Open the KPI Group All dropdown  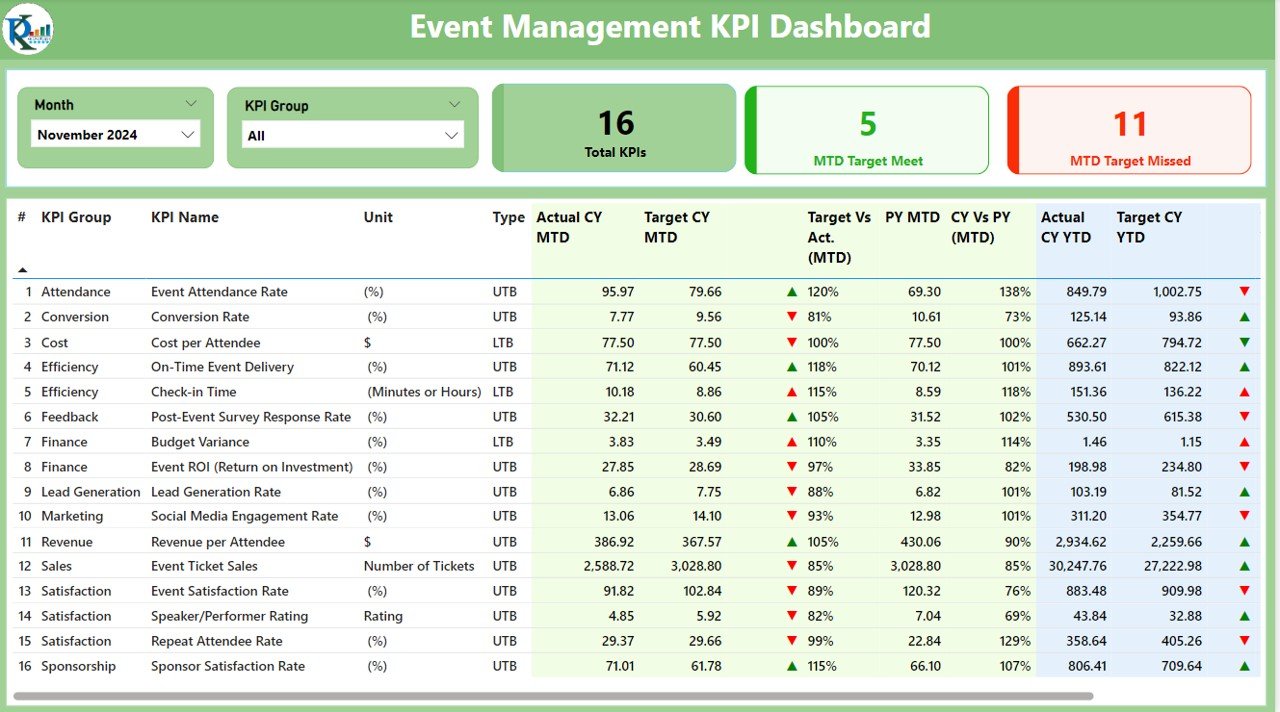(352, 135)
